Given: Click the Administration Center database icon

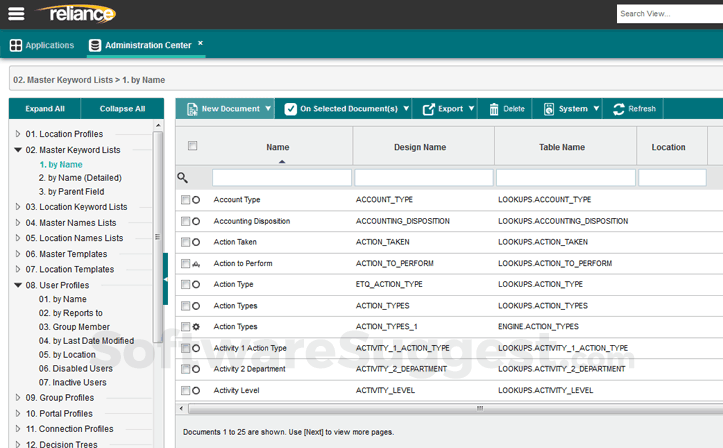Looking at the screenshot, I should (x=95, y=45).
